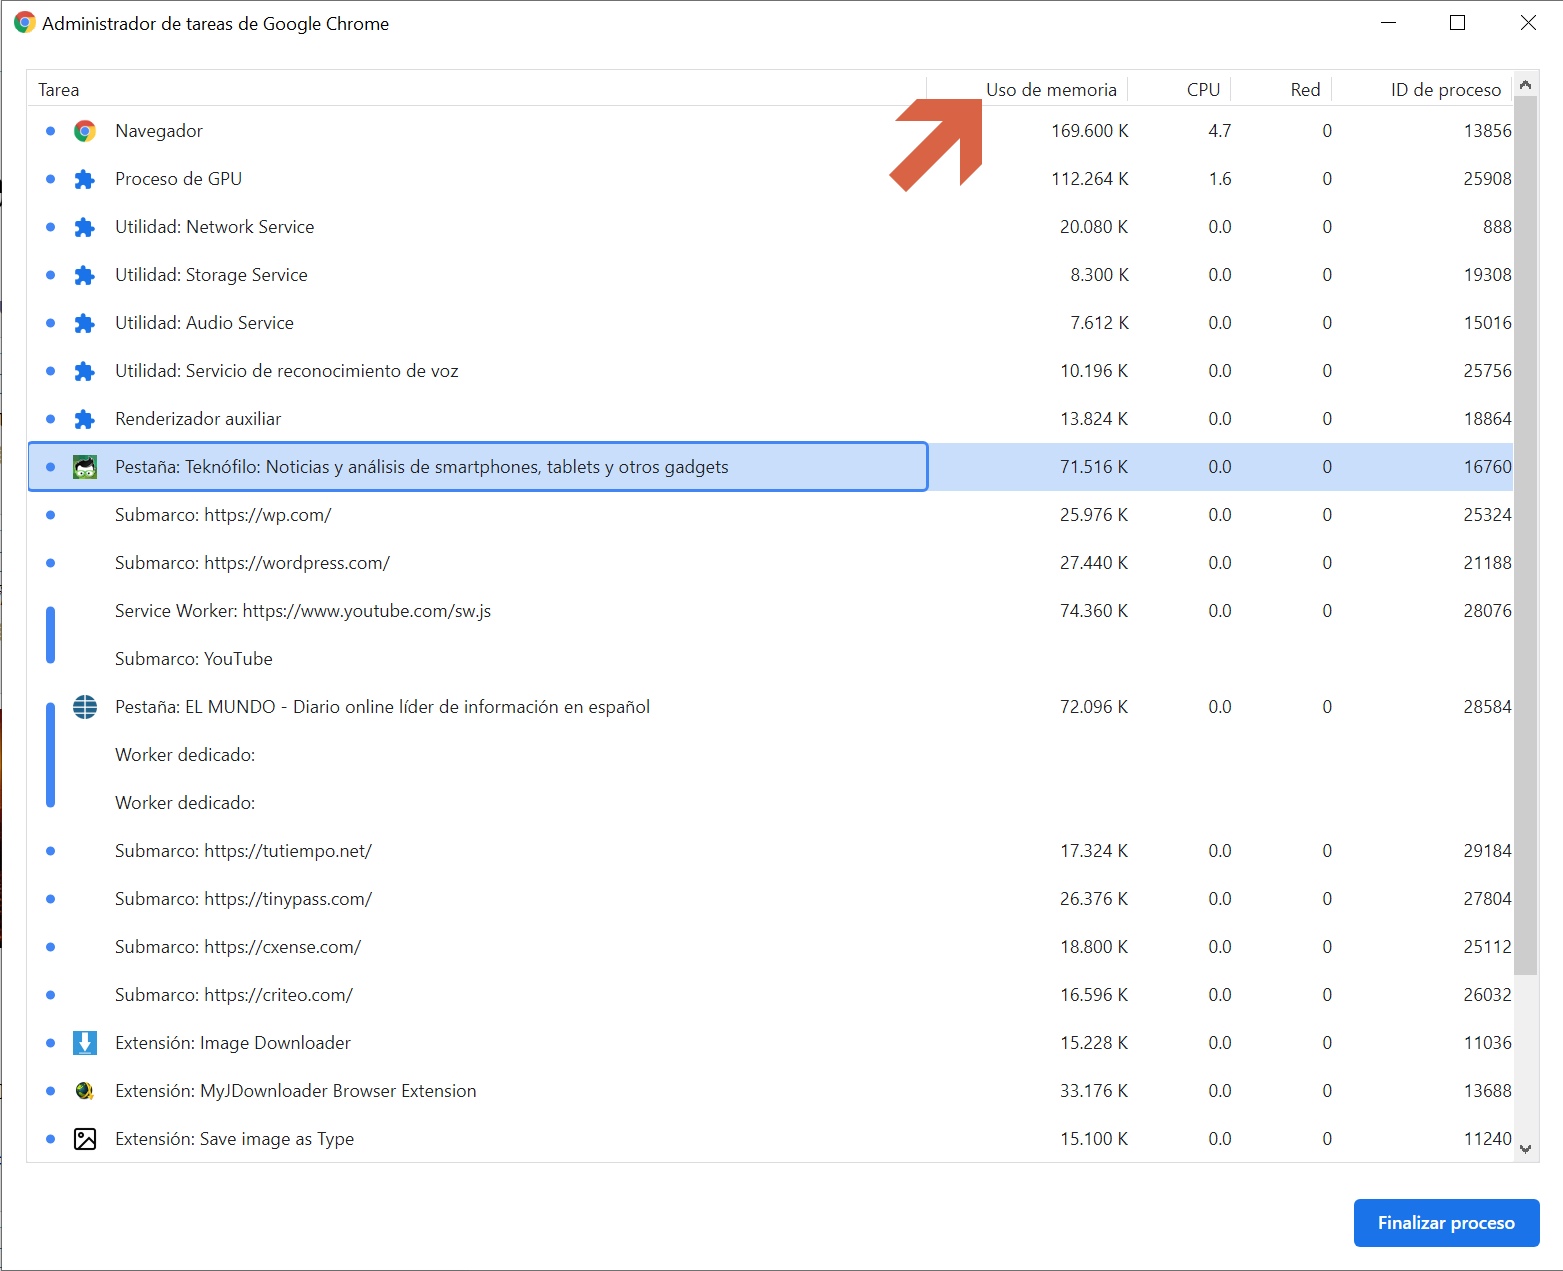
Task: Click the scroll down arrow of the task list
Action: point(1525,1149)
